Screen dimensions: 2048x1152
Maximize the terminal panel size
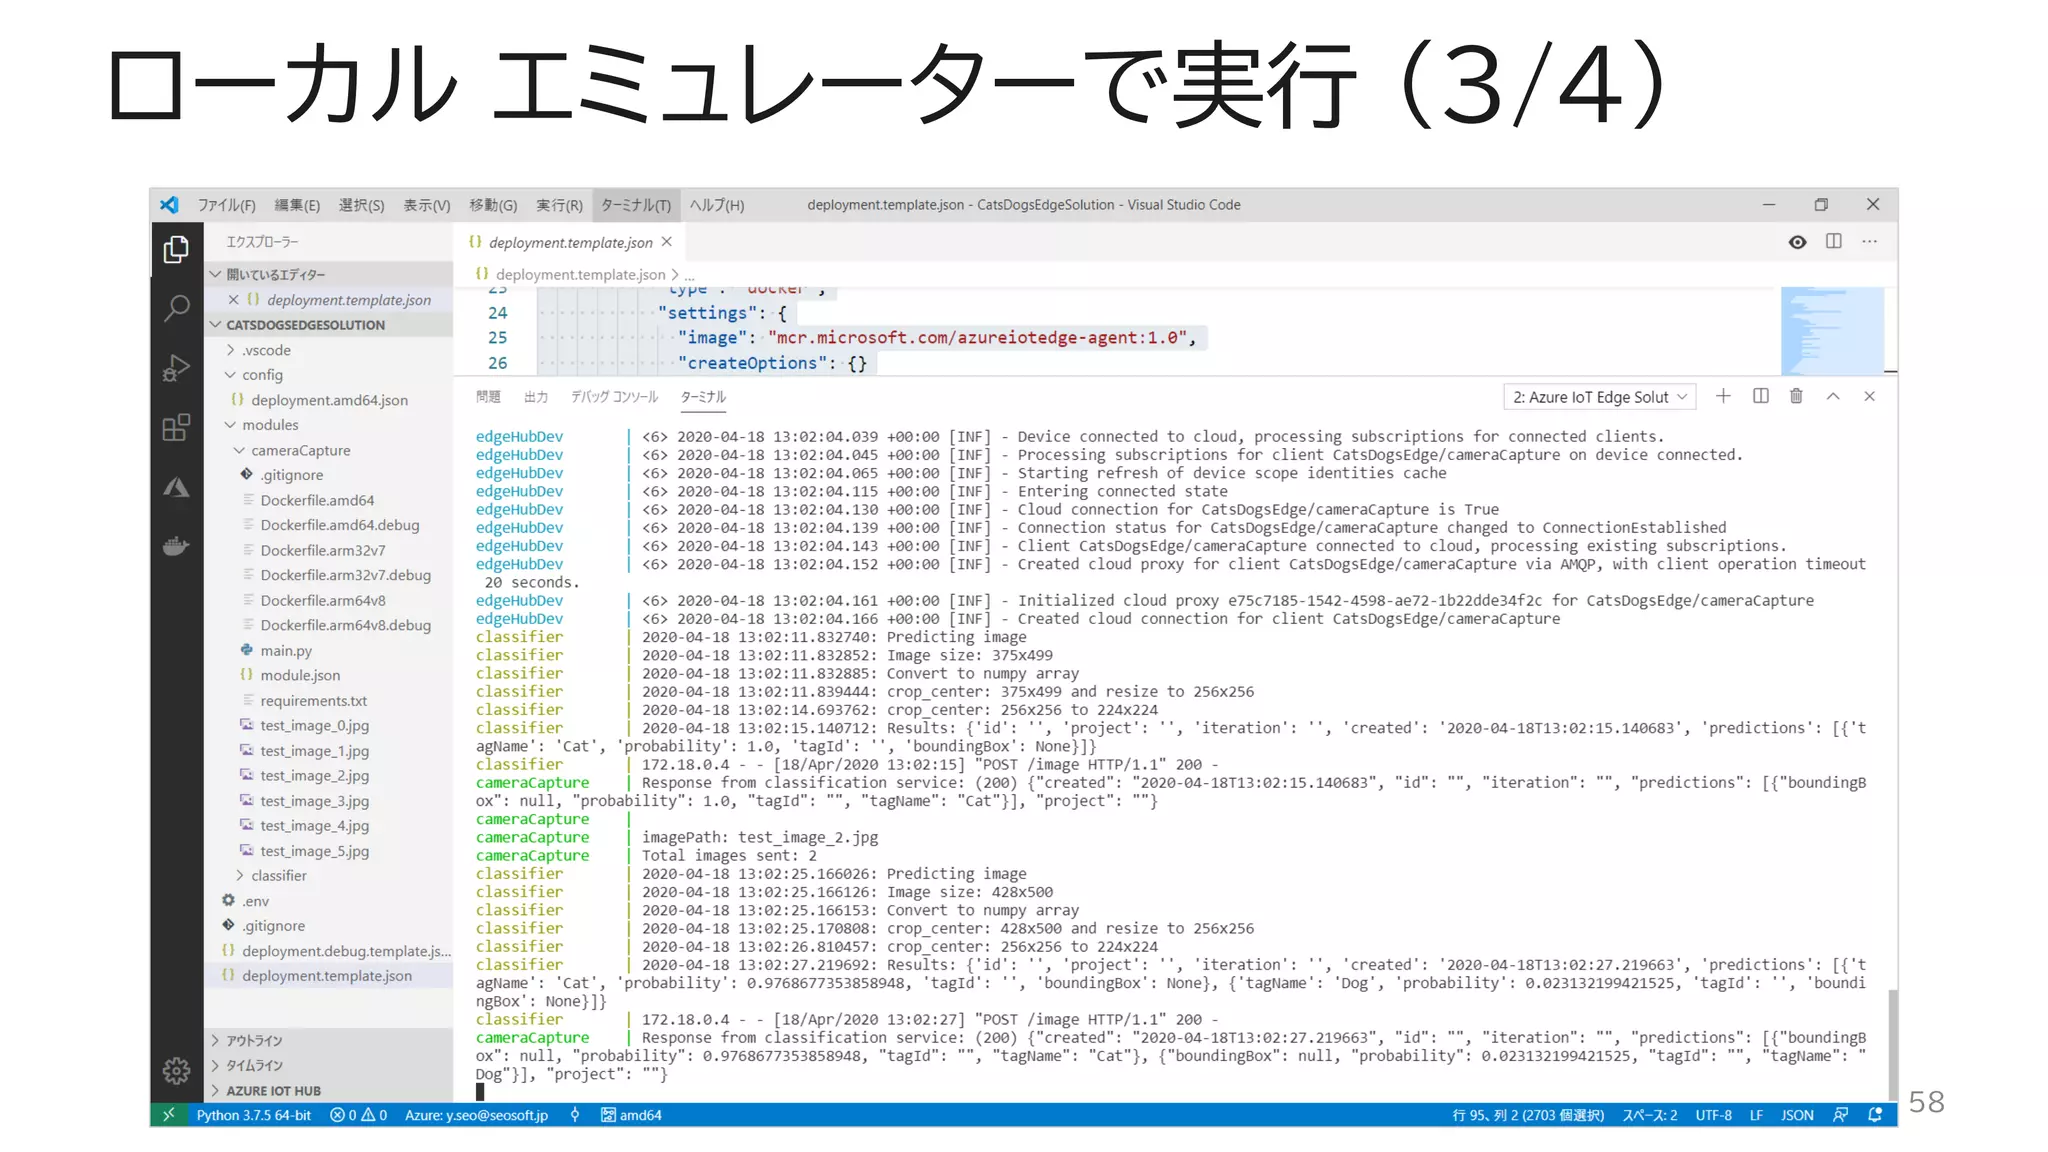pyautogui.click(x=1833, y=396)
